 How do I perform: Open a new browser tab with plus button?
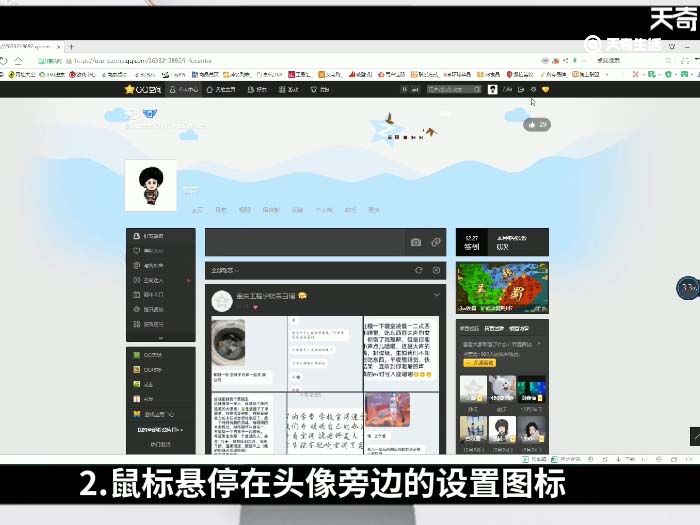[71, 46]
